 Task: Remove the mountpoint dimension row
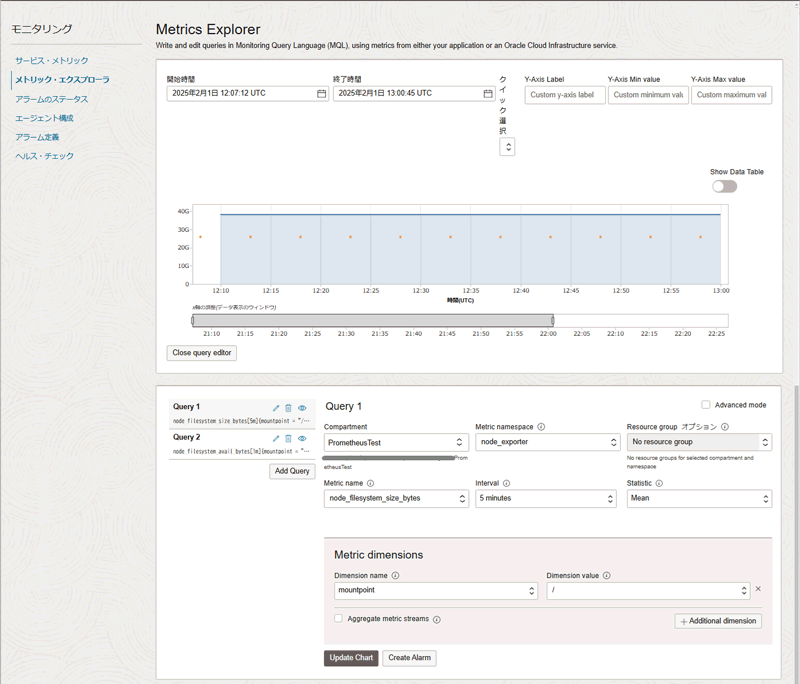click(758, 589)
